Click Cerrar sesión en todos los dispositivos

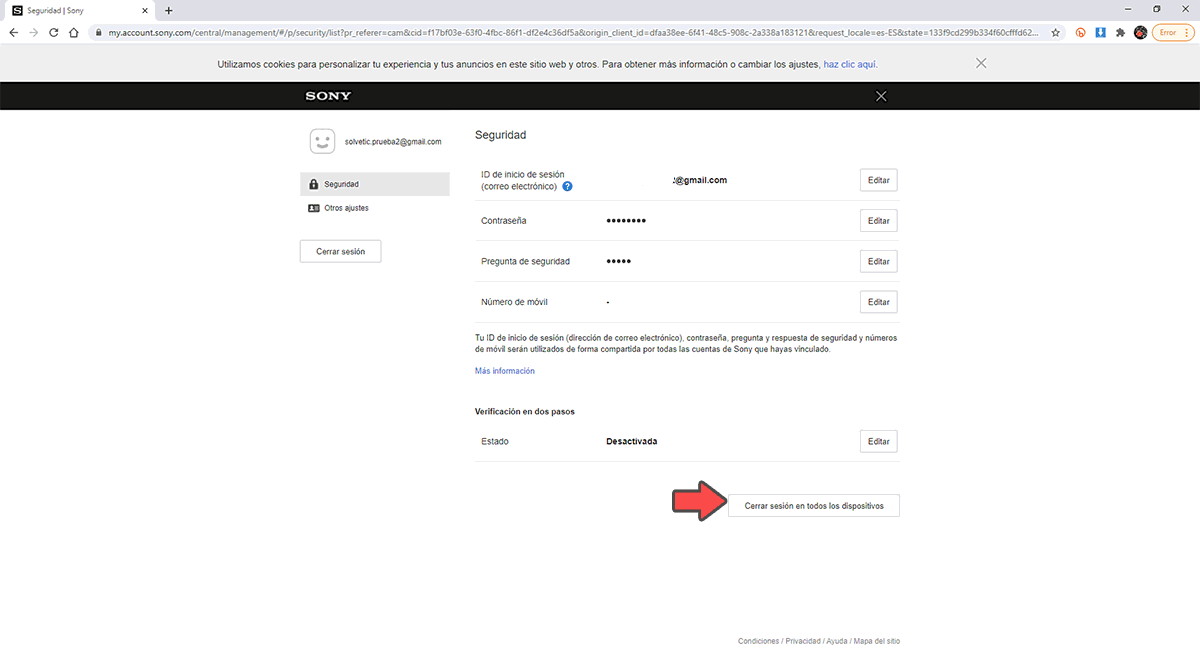[814, 506]
